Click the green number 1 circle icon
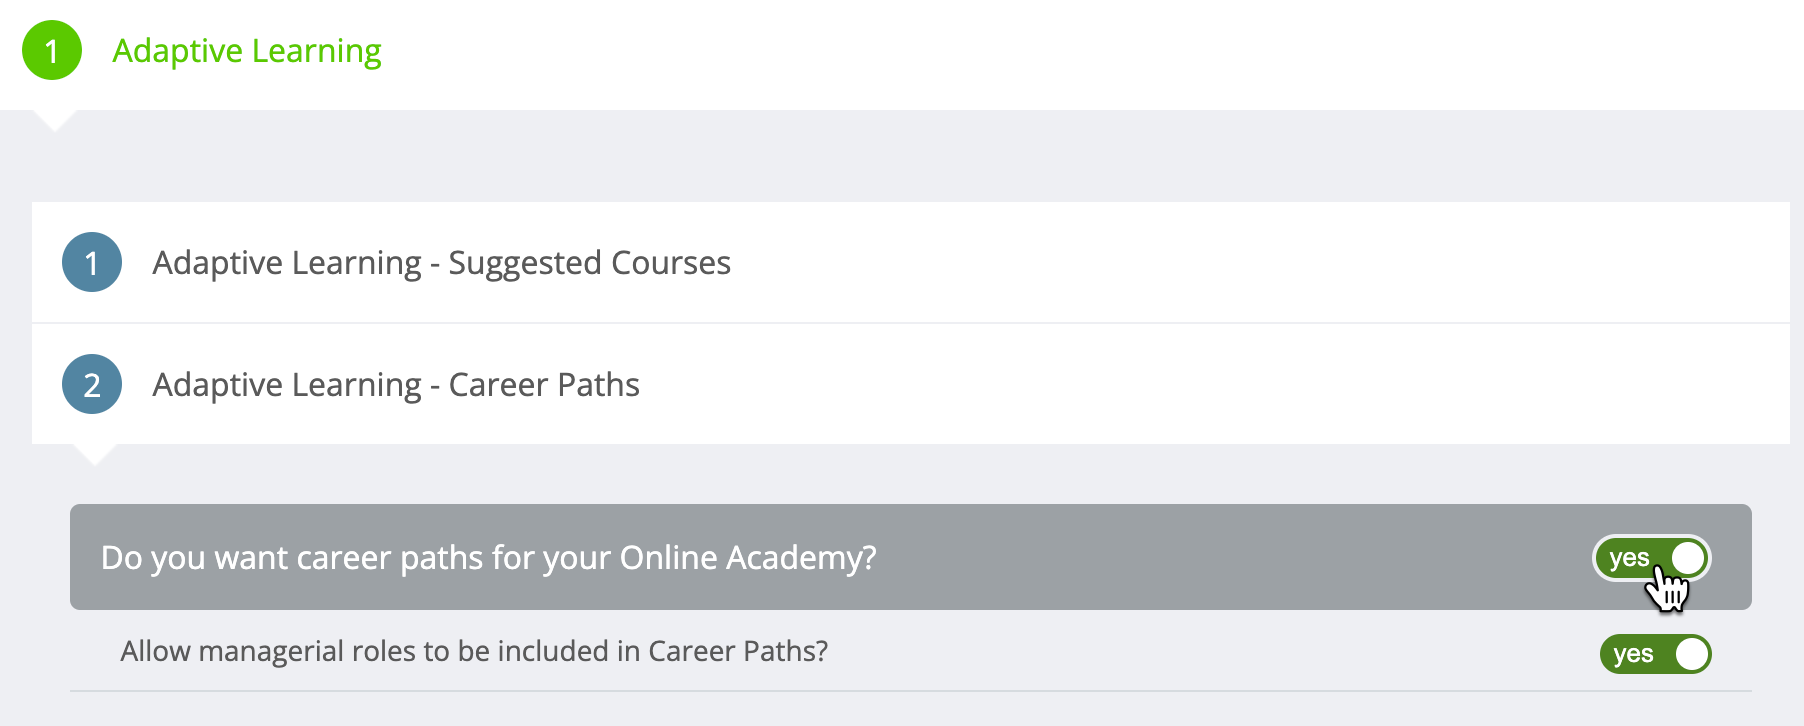The width and height of the screenshot is (1804, 726). [x=52, y=50]
